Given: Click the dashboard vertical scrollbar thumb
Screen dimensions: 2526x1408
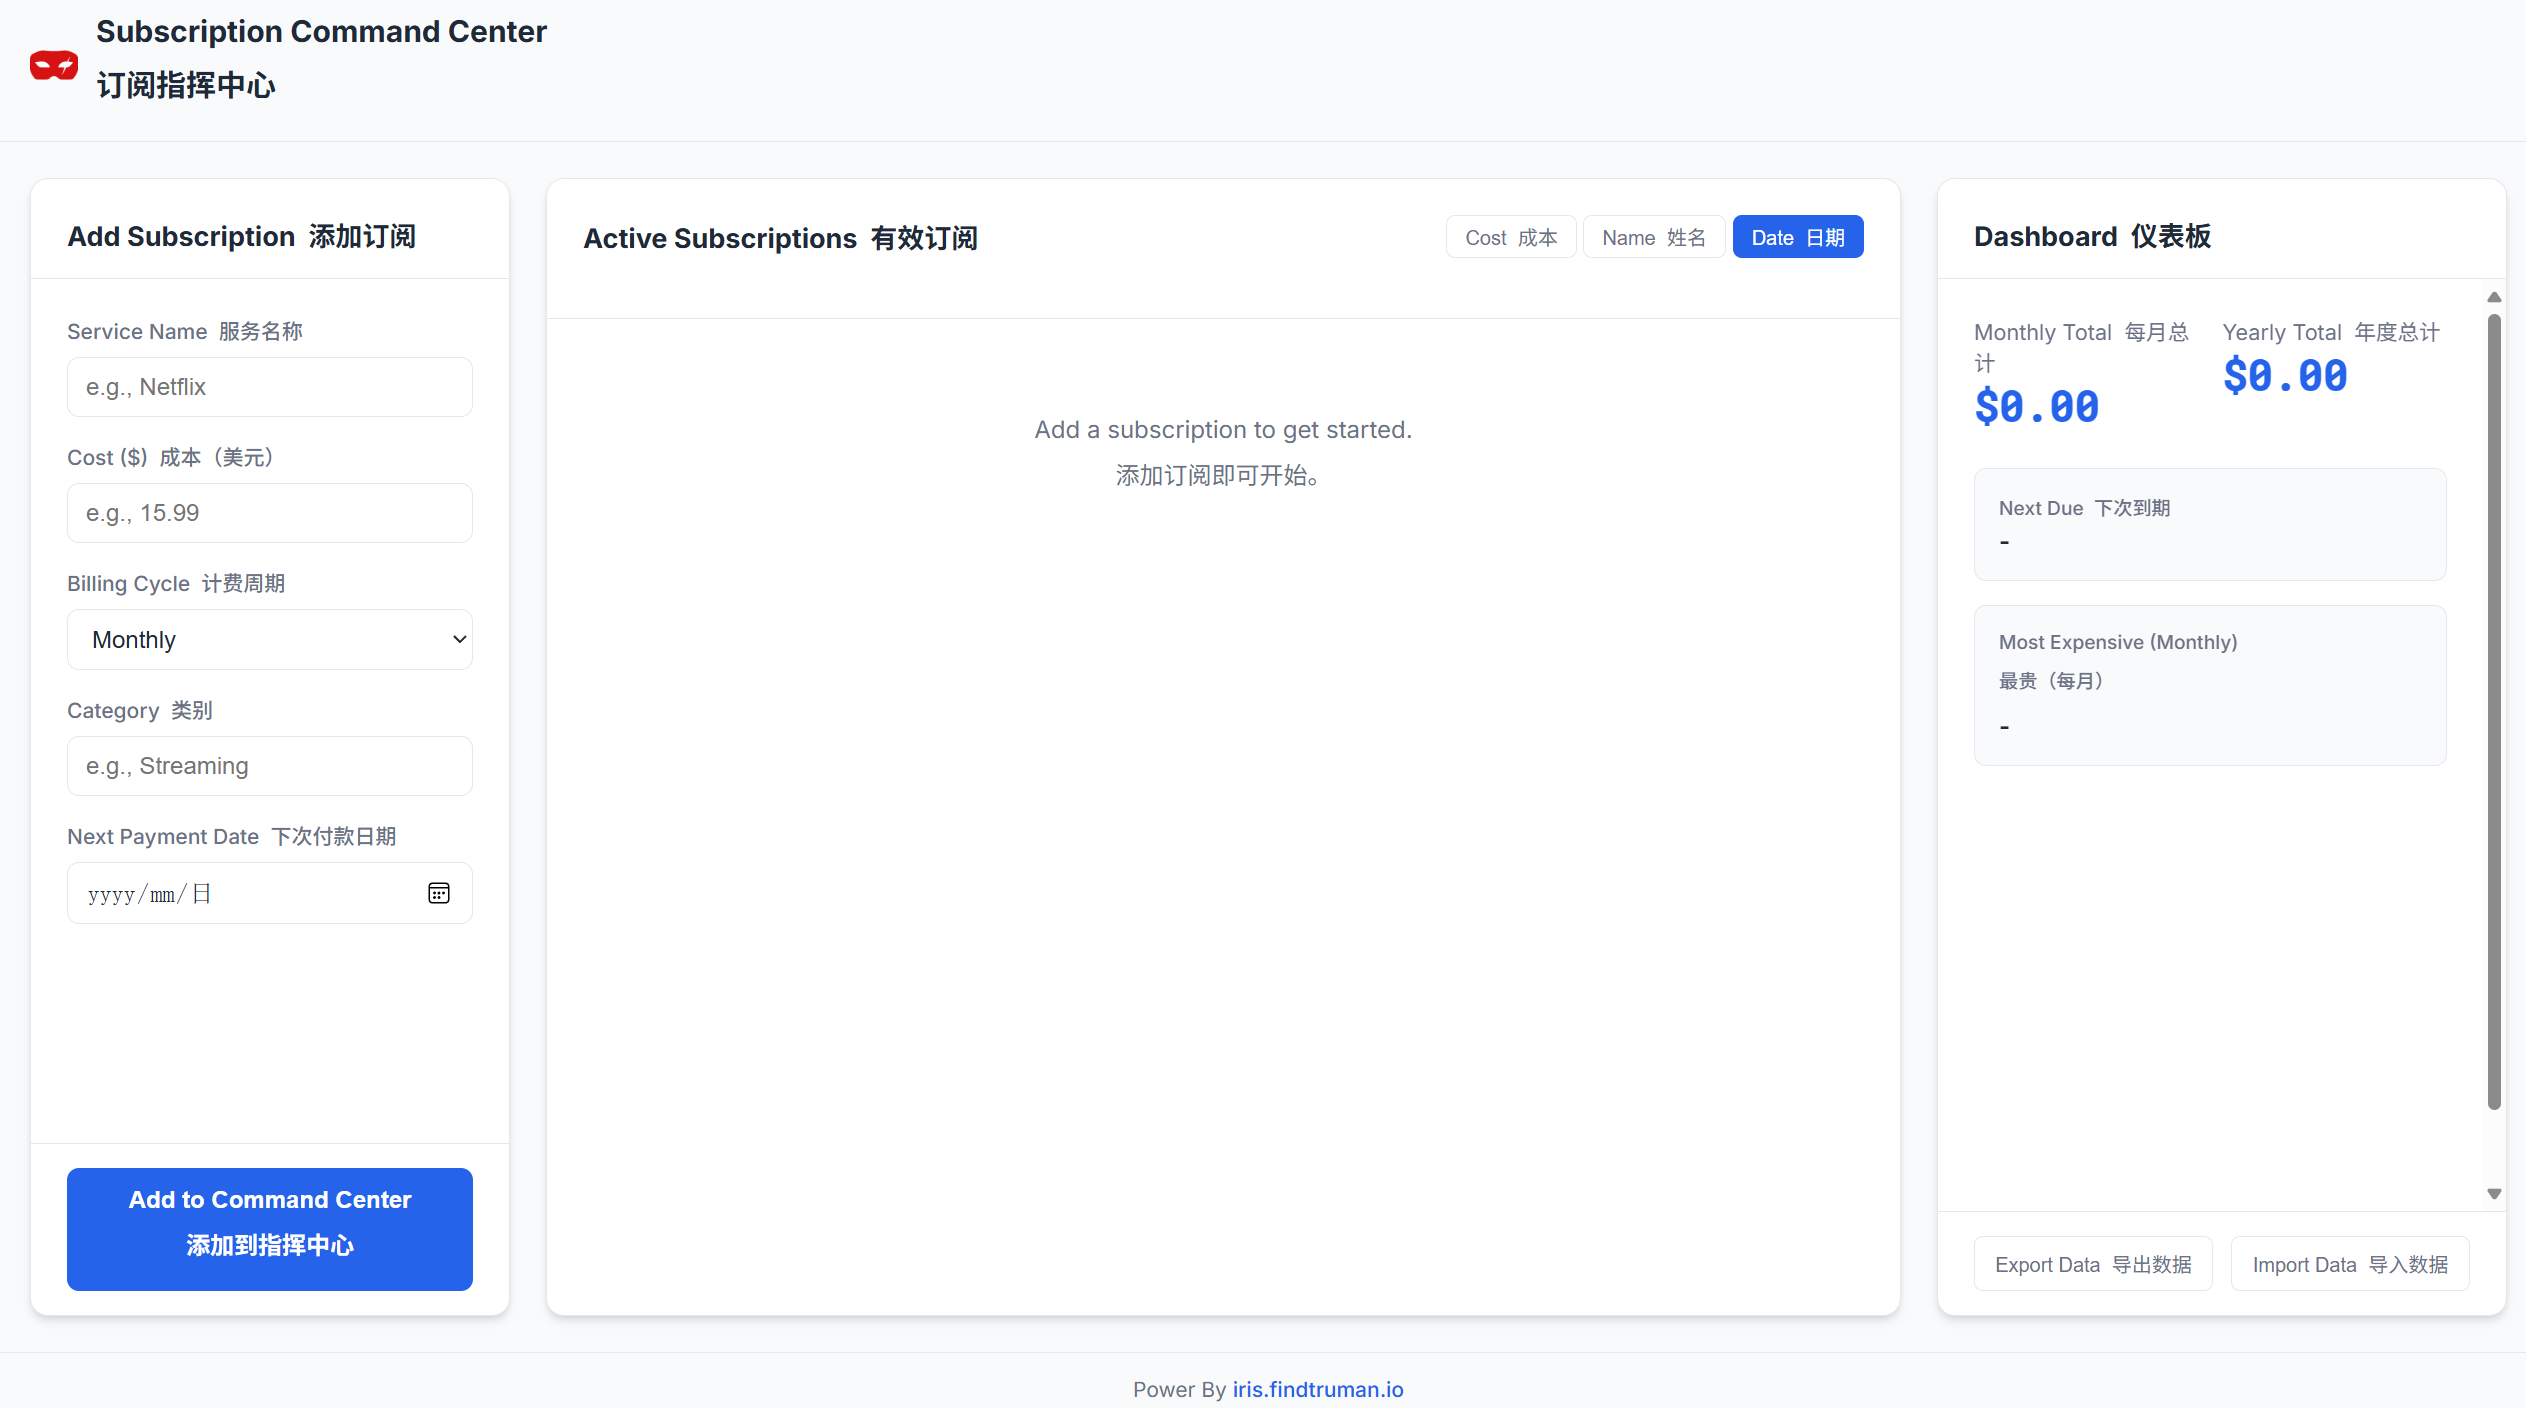Looking at the screenshot, I should pyautogui.click(x=2494, y=710).
